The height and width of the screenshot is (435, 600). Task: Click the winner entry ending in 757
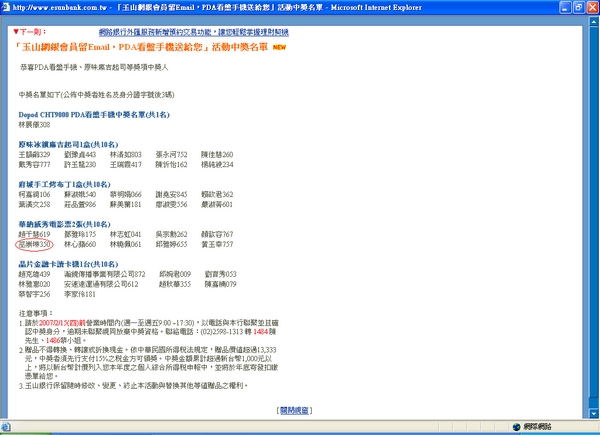217,244
